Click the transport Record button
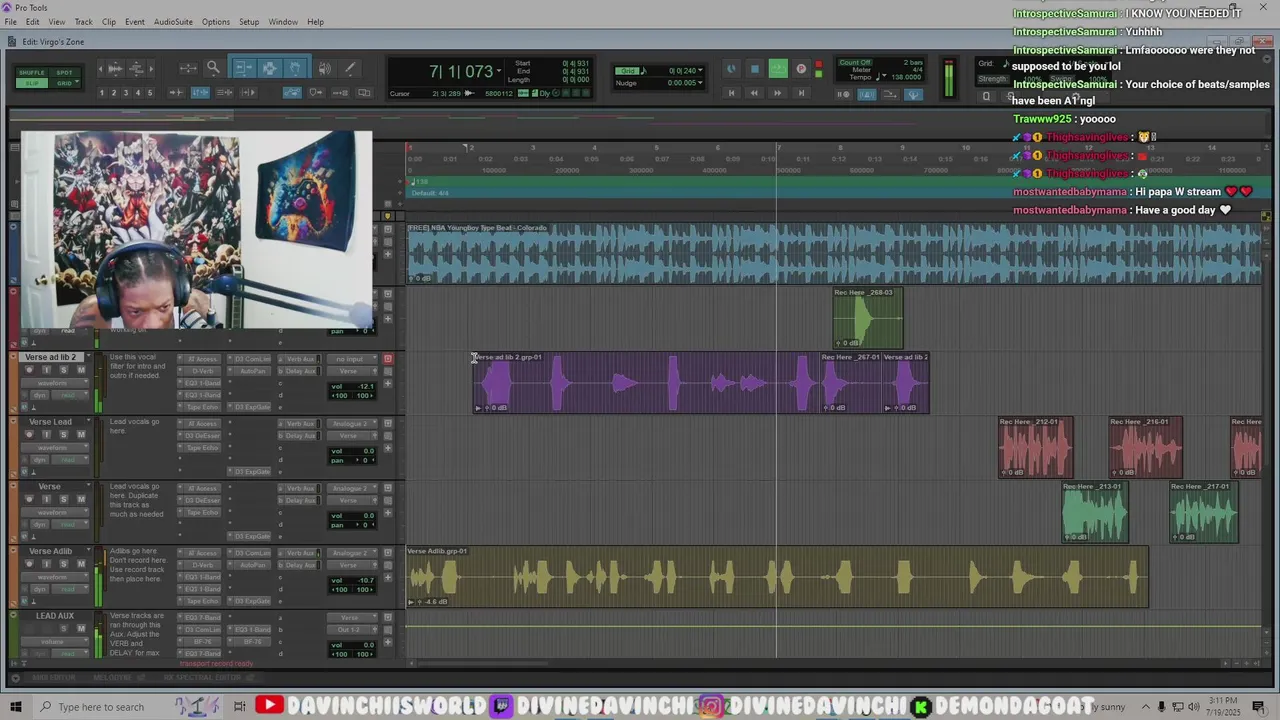 point(801,69)
